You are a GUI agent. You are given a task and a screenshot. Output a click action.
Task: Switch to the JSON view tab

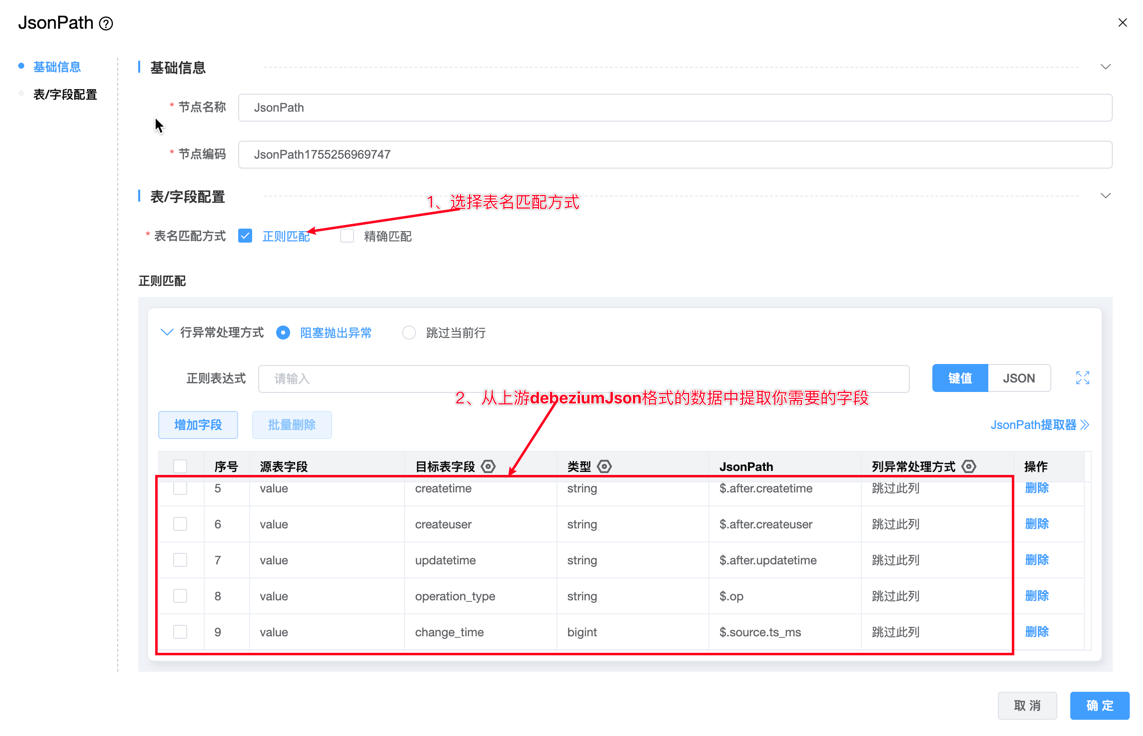(x=1018, y=378)
